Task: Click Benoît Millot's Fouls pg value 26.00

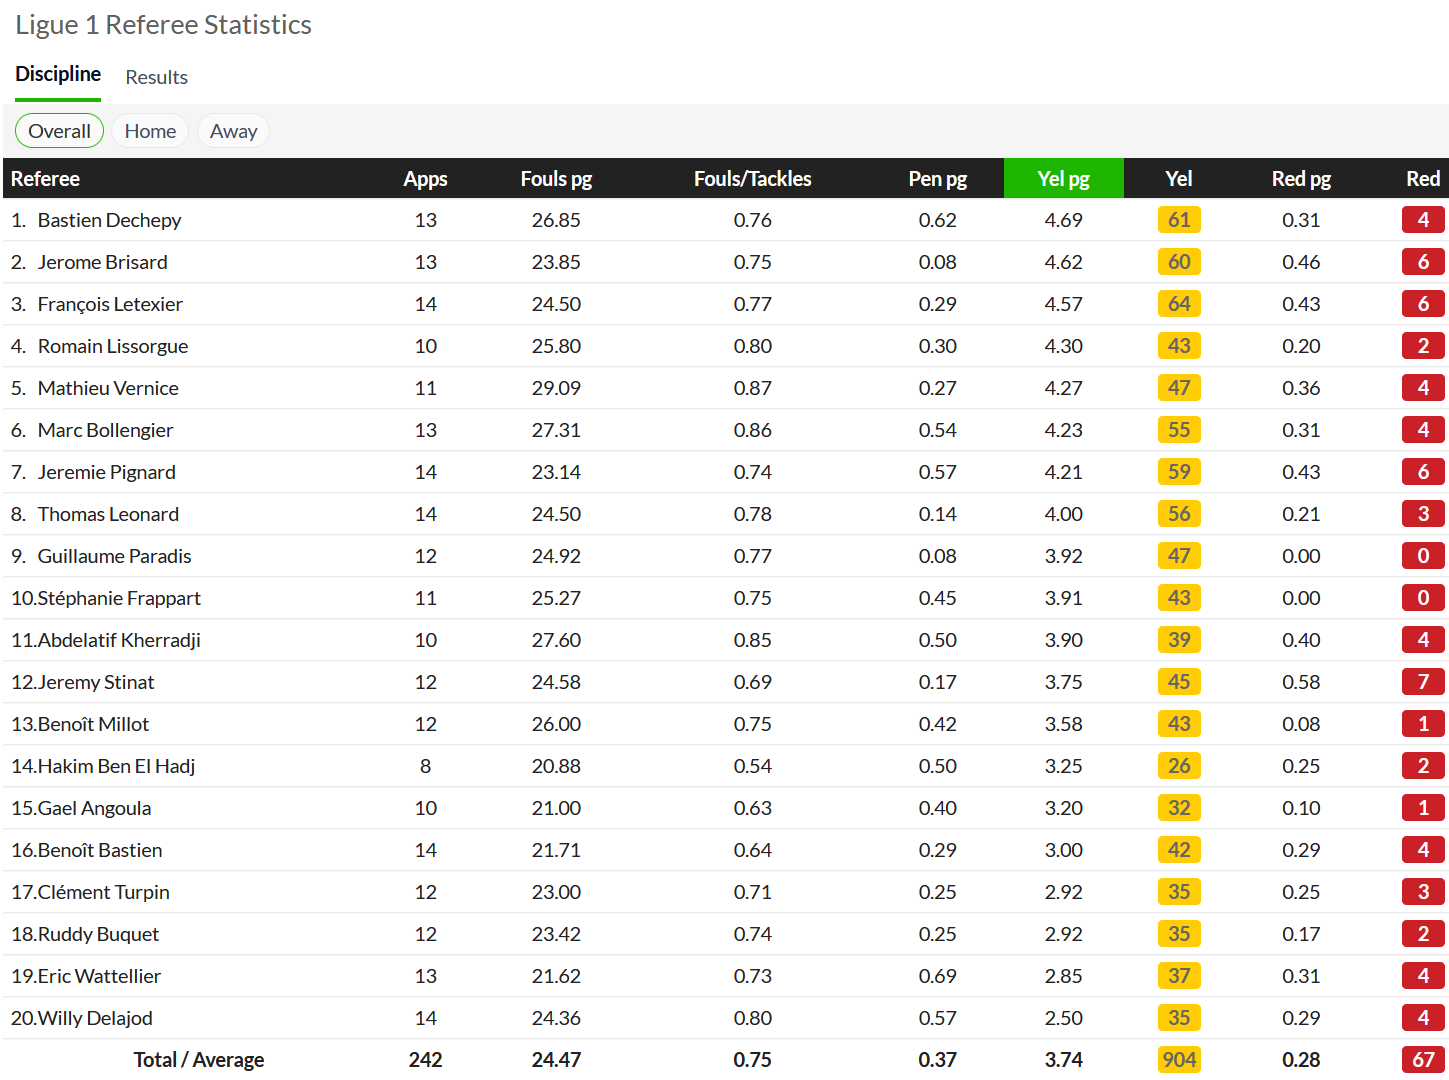Action: (x=556, y=724)
